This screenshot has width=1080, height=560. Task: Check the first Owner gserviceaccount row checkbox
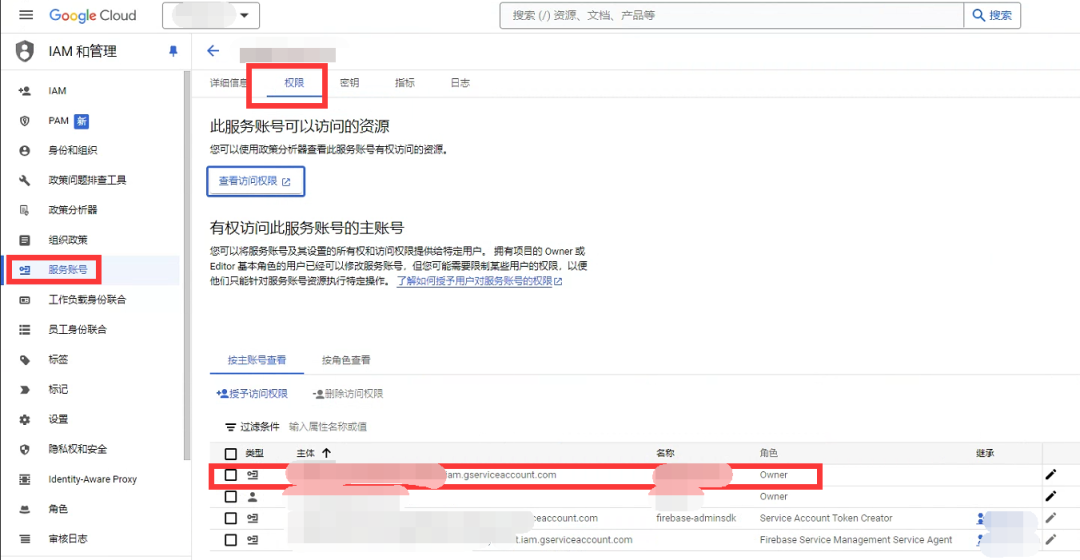pos(231,475)
